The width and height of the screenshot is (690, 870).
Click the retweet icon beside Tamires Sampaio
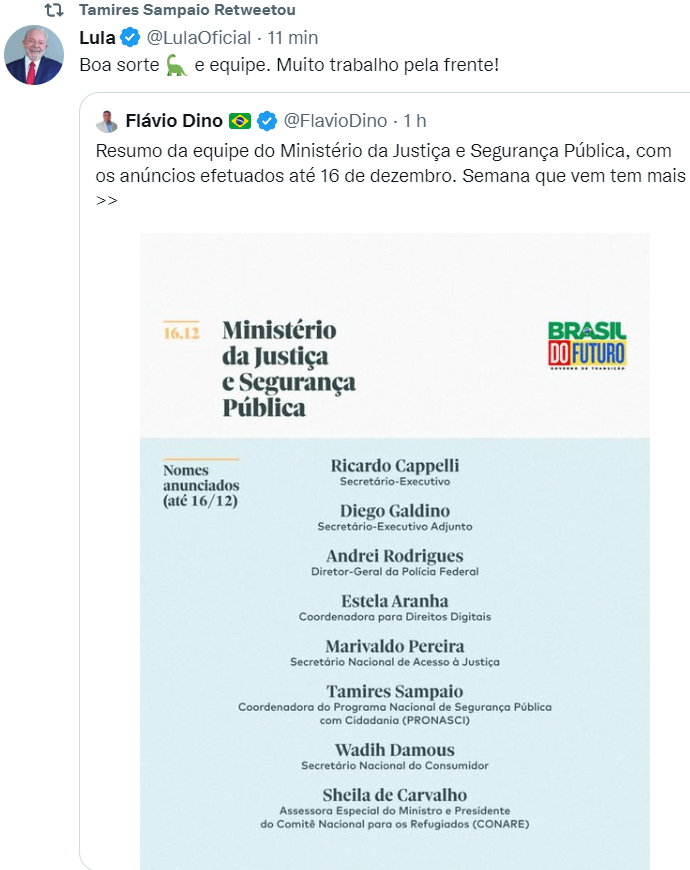click(54, 11)
